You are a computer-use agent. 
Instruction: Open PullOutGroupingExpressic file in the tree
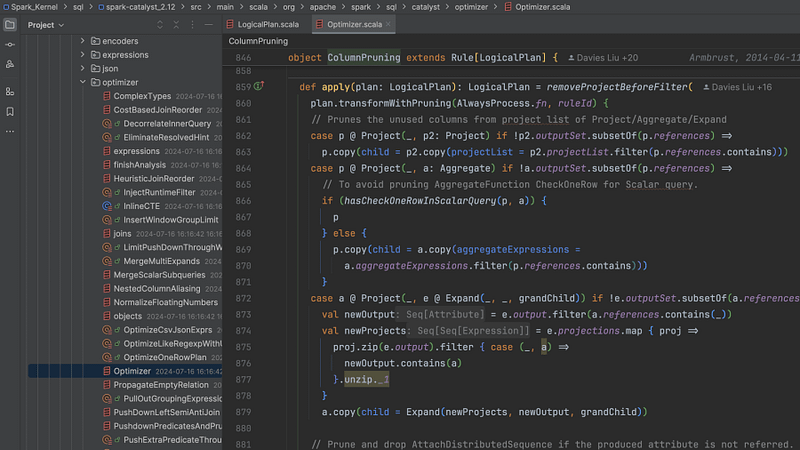[172, 398]
